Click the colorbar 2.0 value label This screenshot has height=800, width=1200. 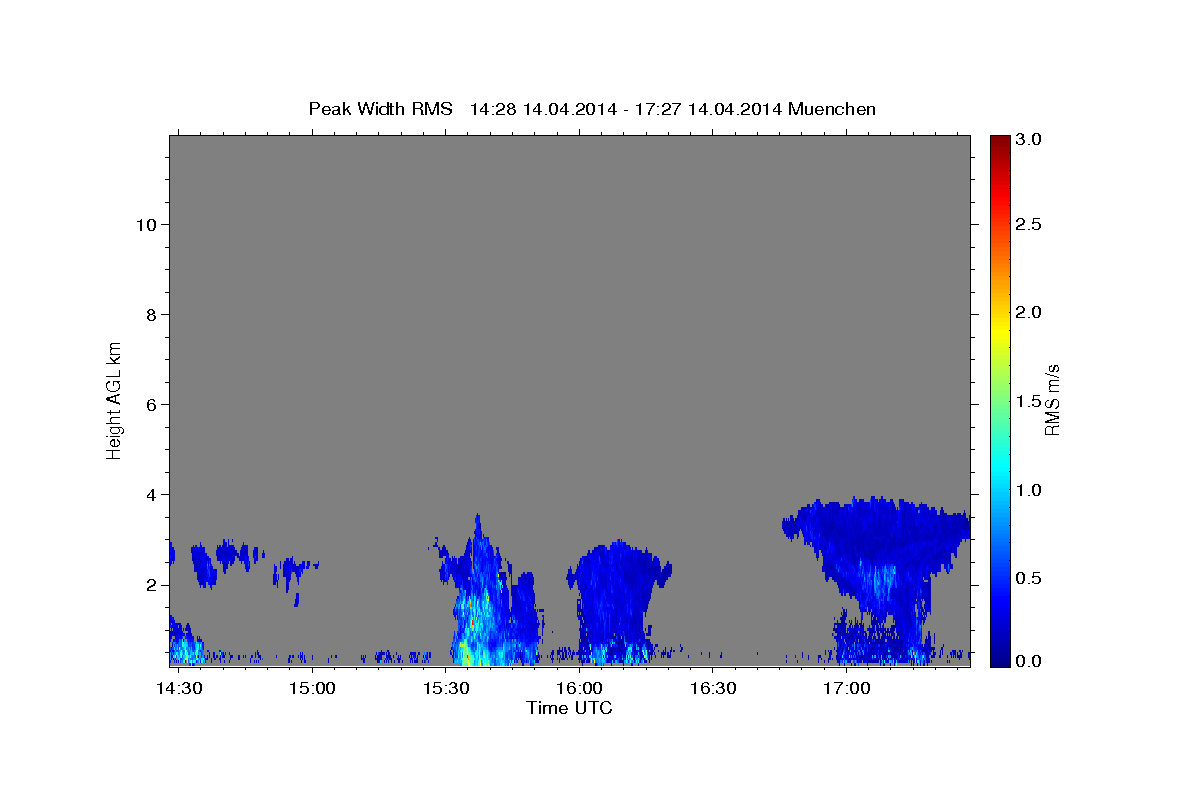(1029, 313)
